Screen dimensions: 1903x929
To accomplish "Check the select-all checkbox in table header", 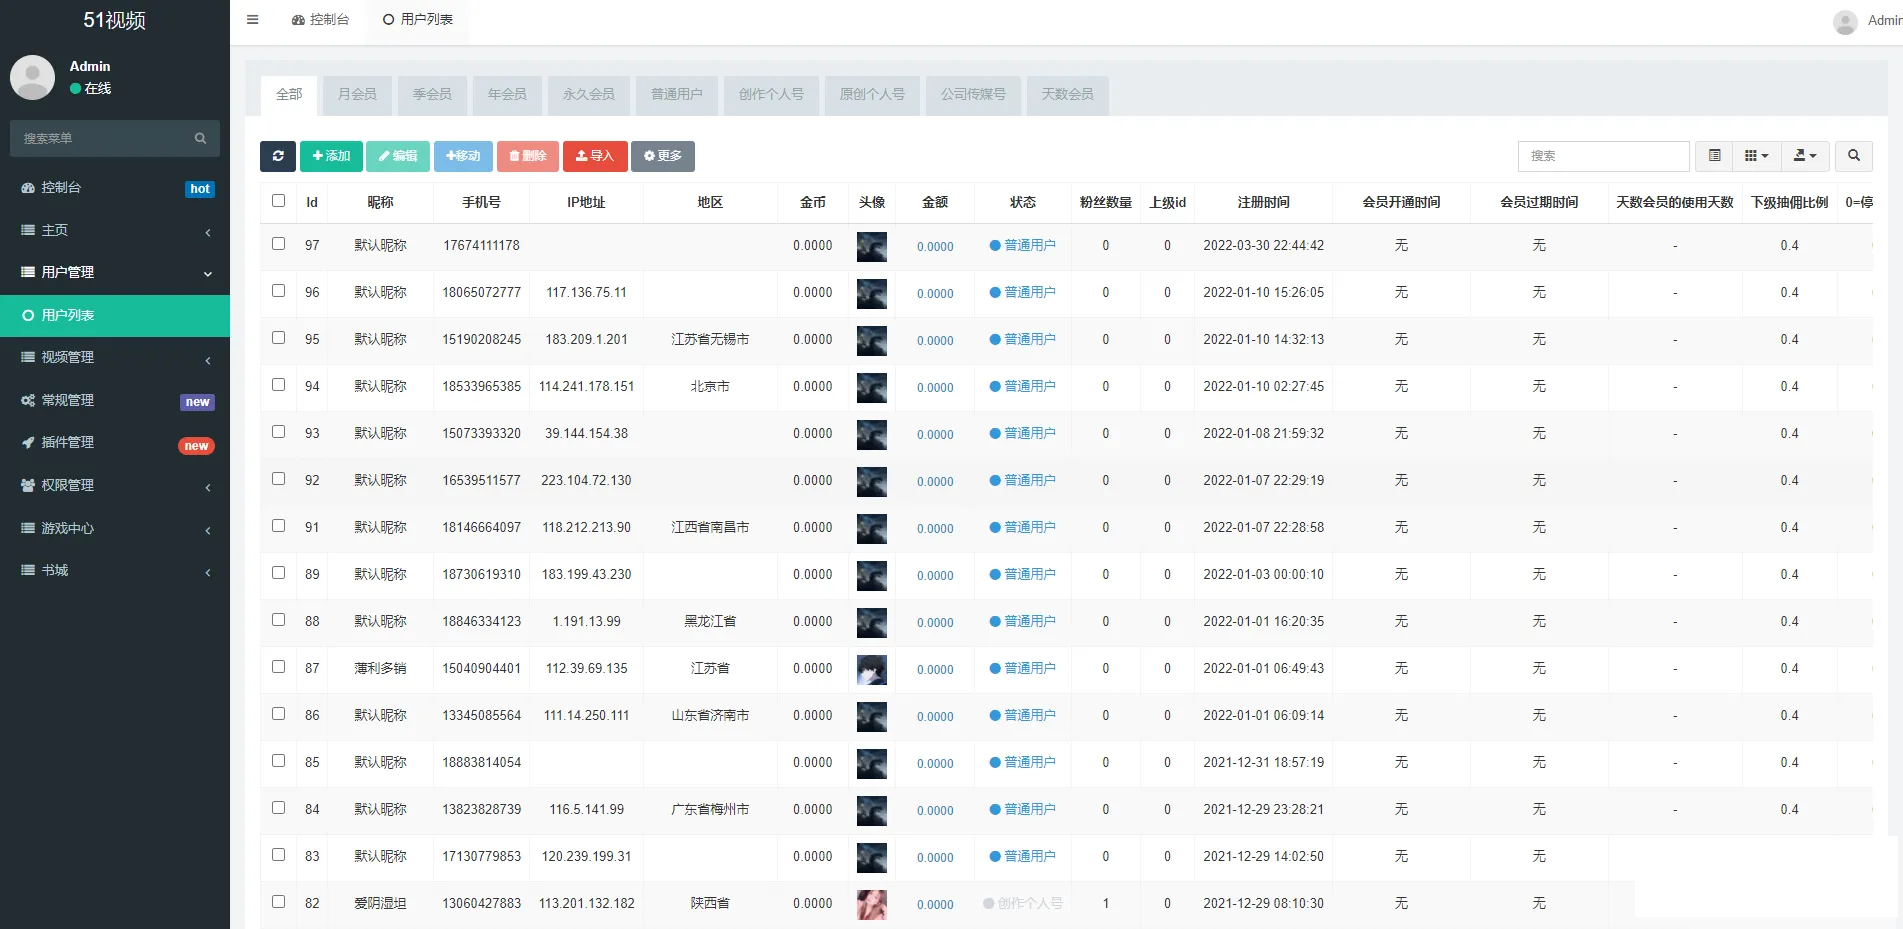I will [278, 201].
